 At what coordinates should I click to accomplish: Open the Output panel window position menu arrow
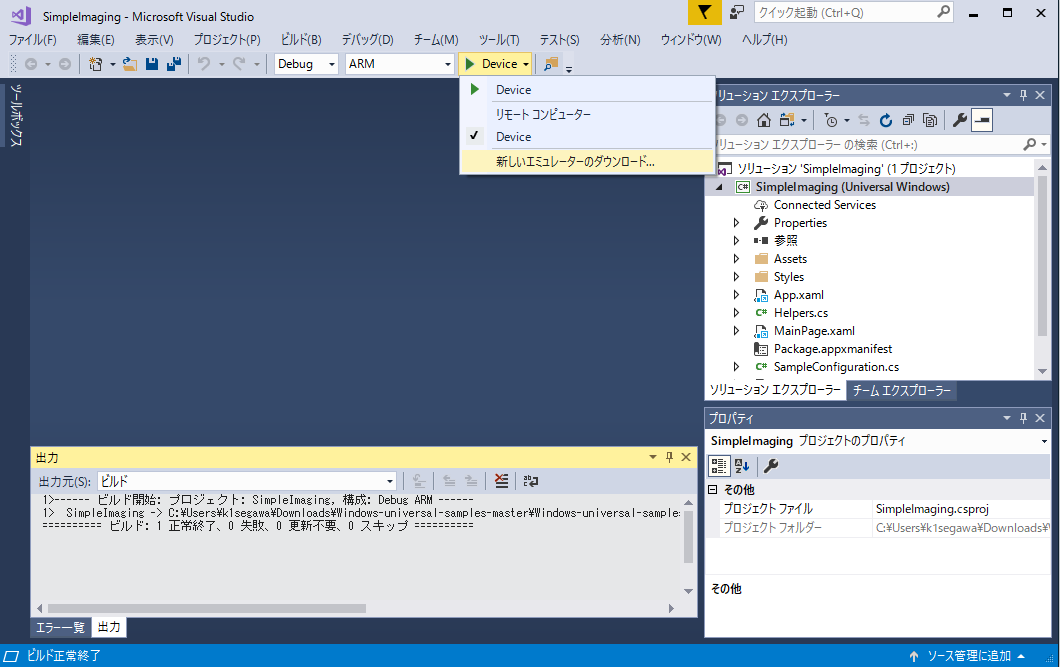tap(653, 458)
